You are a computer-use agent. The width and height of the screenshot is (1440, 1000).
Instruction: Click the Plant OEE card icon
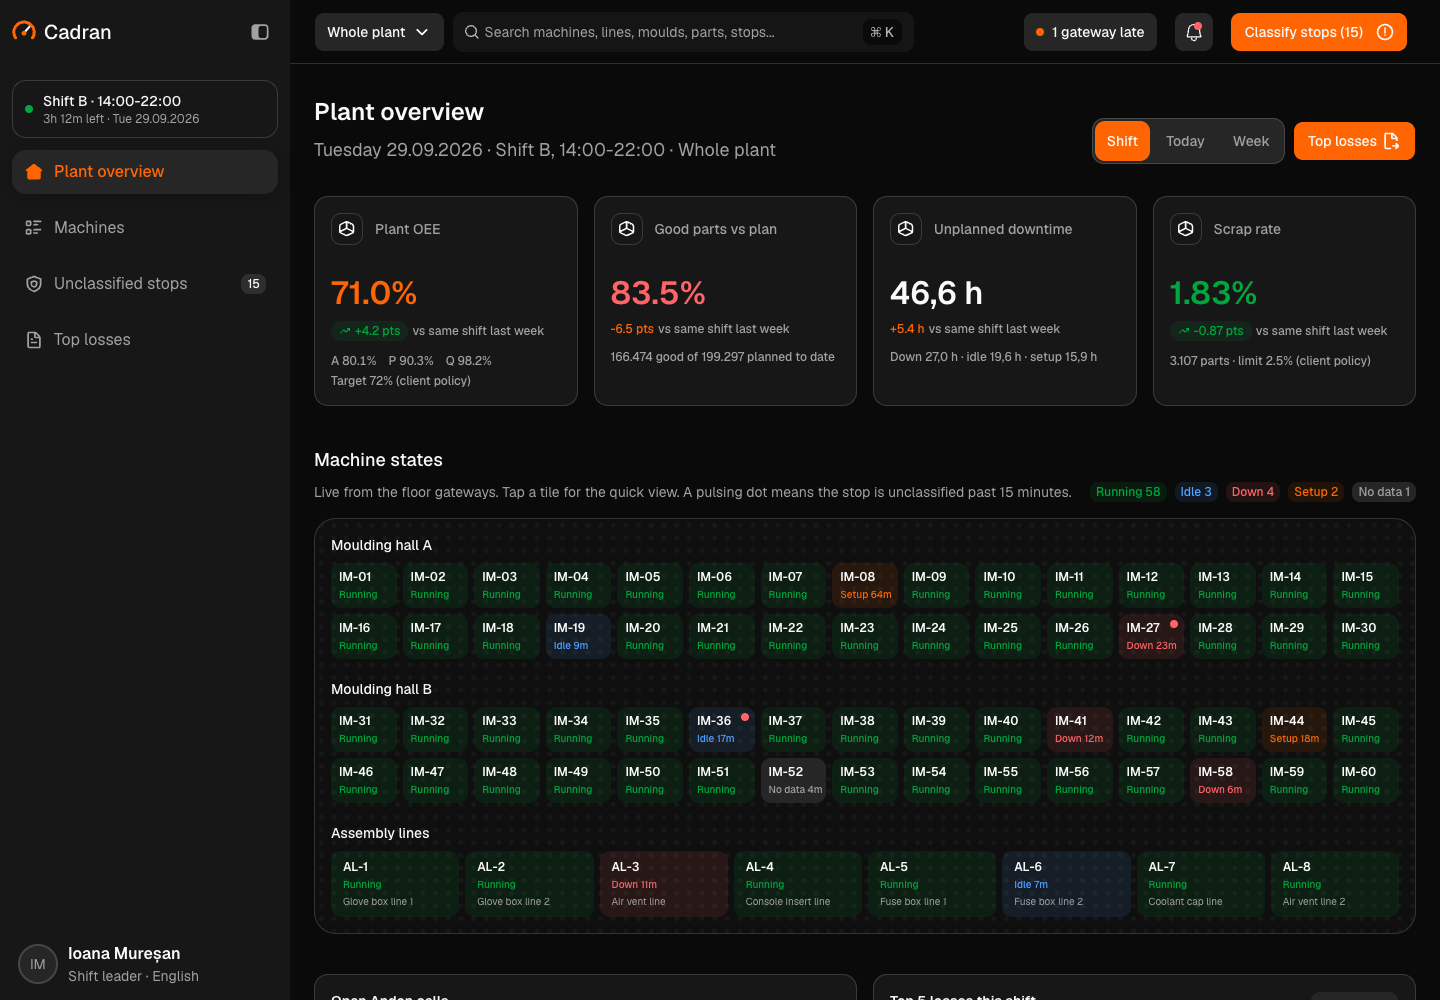pyautogui.click(x=347, y=229)
